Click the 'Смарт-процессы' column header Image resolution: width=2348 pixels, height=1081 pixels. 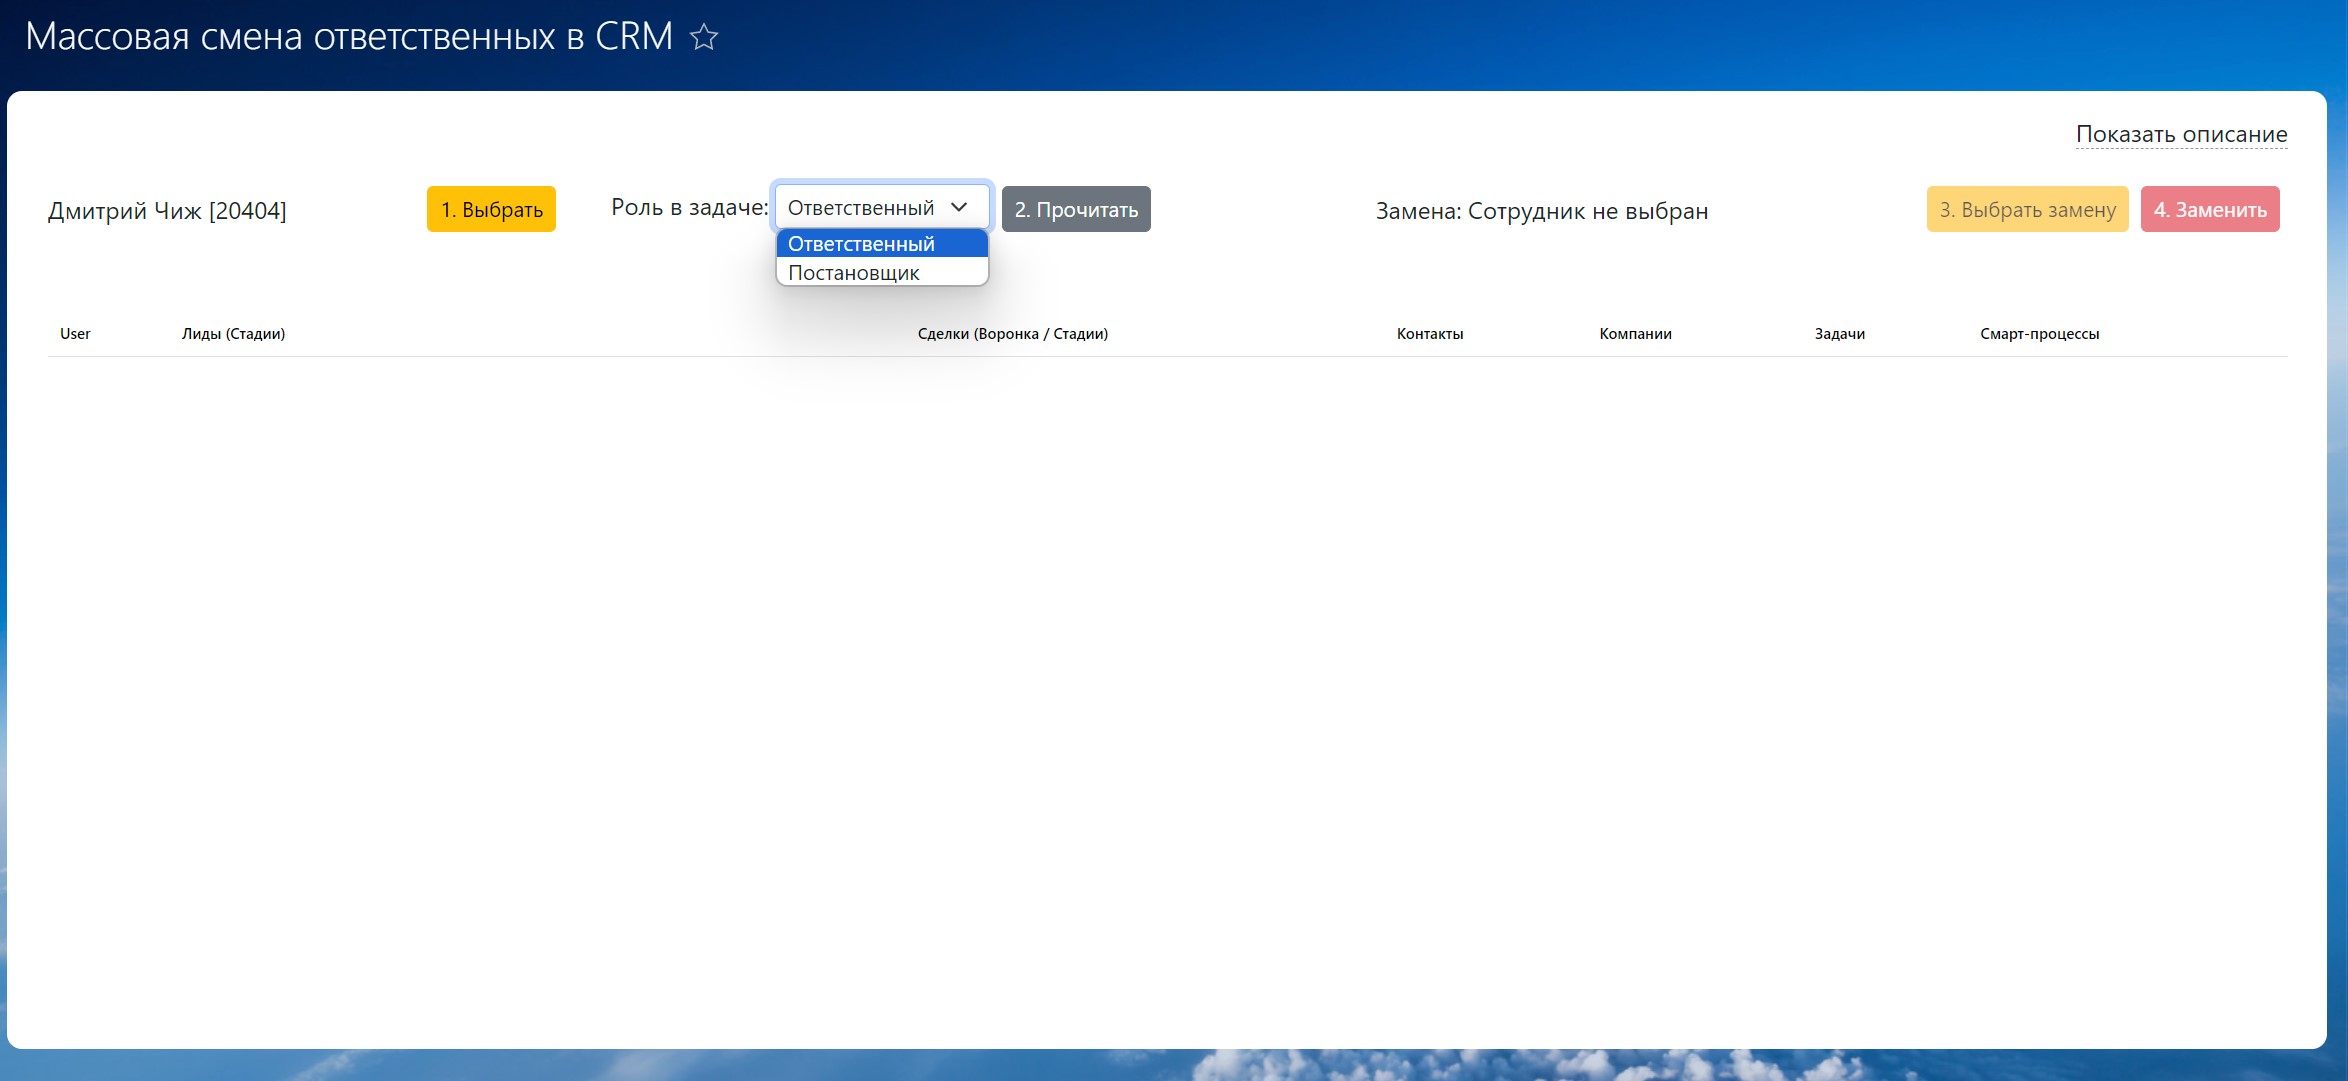pyautogui.click(x=2039, y=334)
